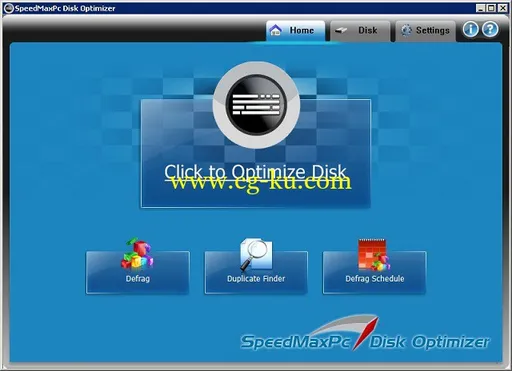Close the SpeedMaxPc Disk Optimizer window
512x371 pixels.
point(503,8)
